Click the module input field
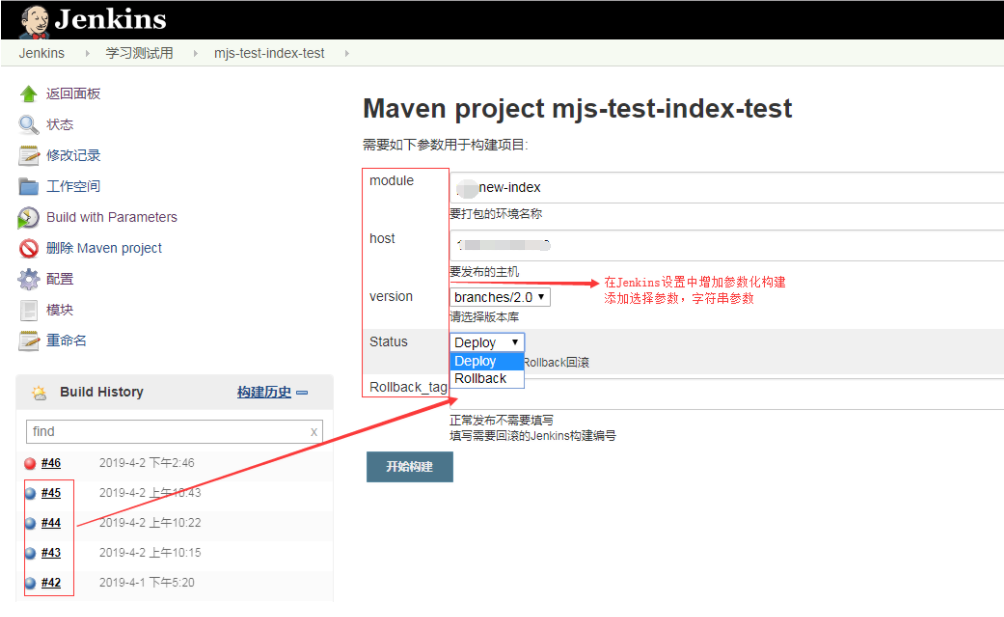The width and height of the screenshot is (1004, 617). 727,188
